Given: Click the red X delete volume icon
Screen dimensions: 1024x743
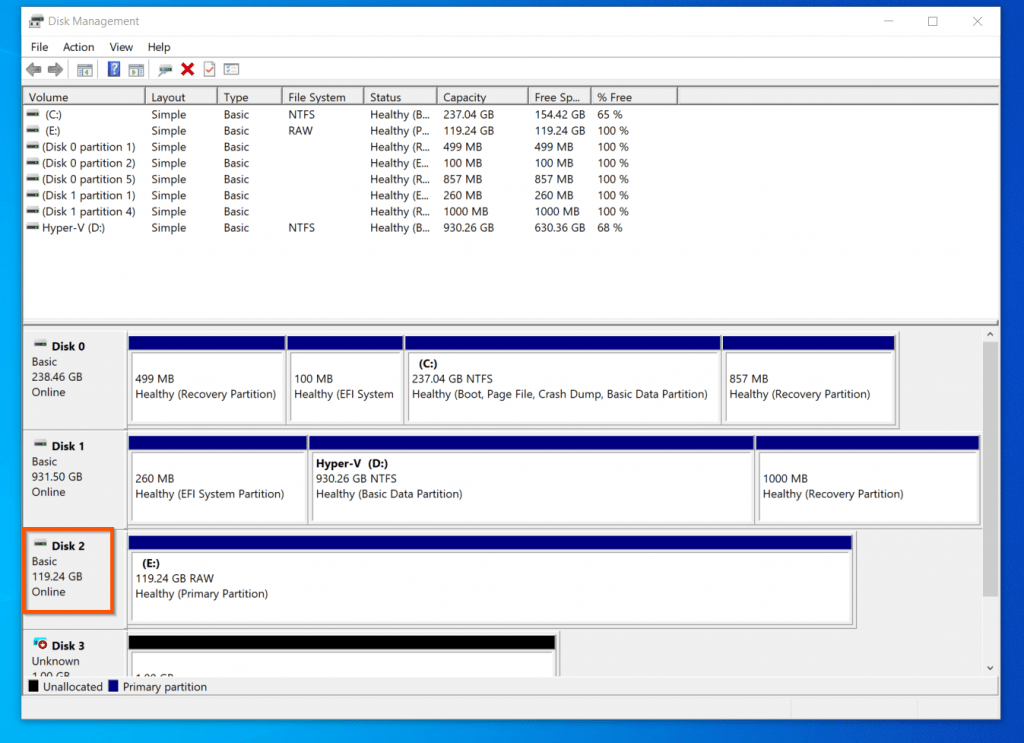Looking at the screenshot, I should click(187, 69).
